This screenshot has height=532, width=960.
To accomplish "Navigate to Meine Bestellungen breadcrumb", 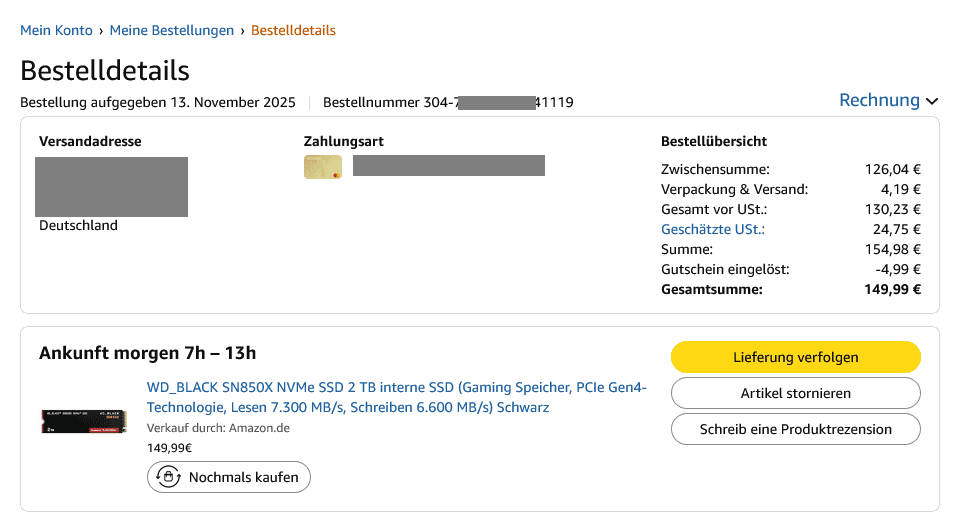I will [x=172, y=30].
